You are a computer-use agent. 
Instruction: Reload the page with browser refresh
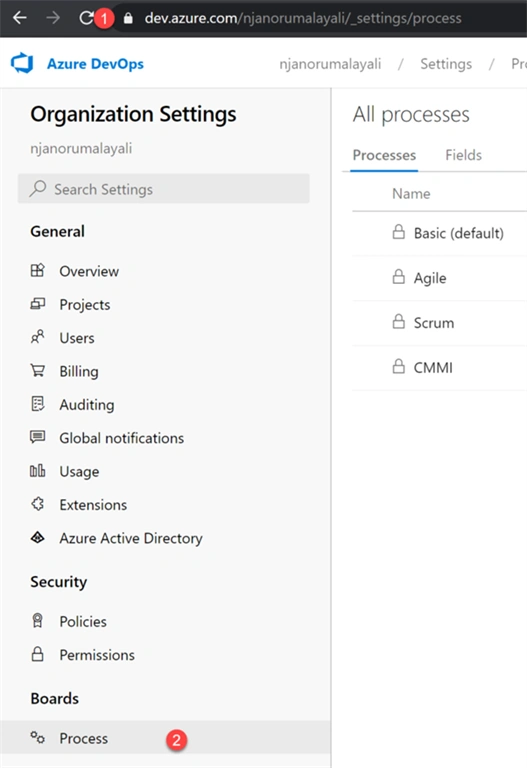point(86,18)
